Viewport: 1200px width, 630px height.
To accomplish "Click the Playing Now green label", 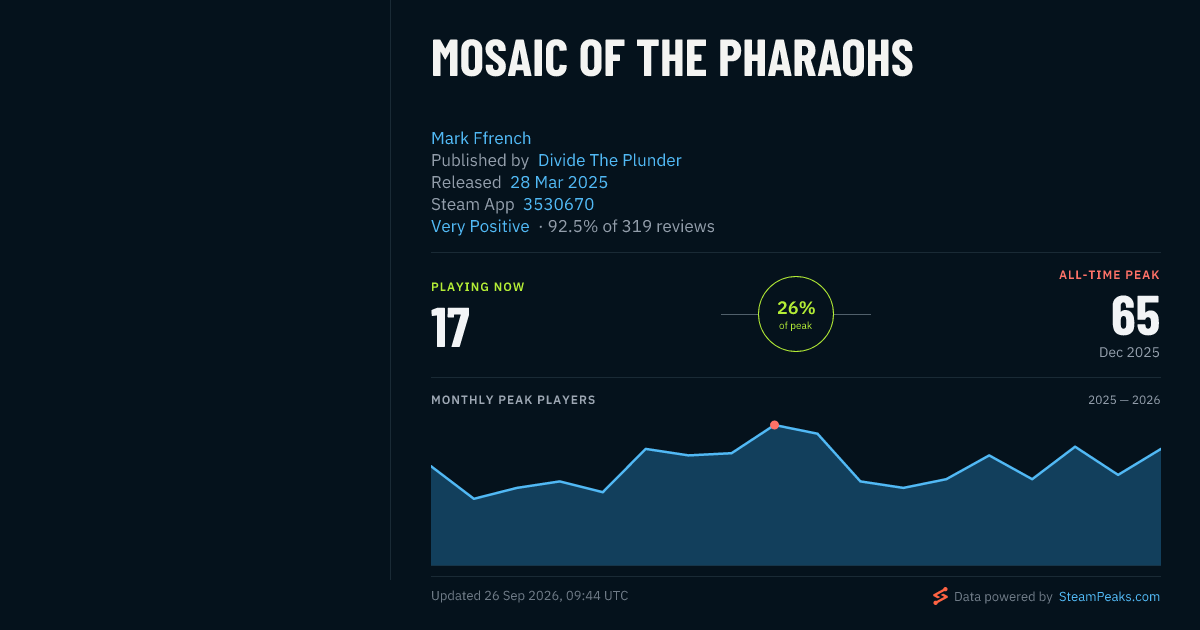I will pos(478,287).
